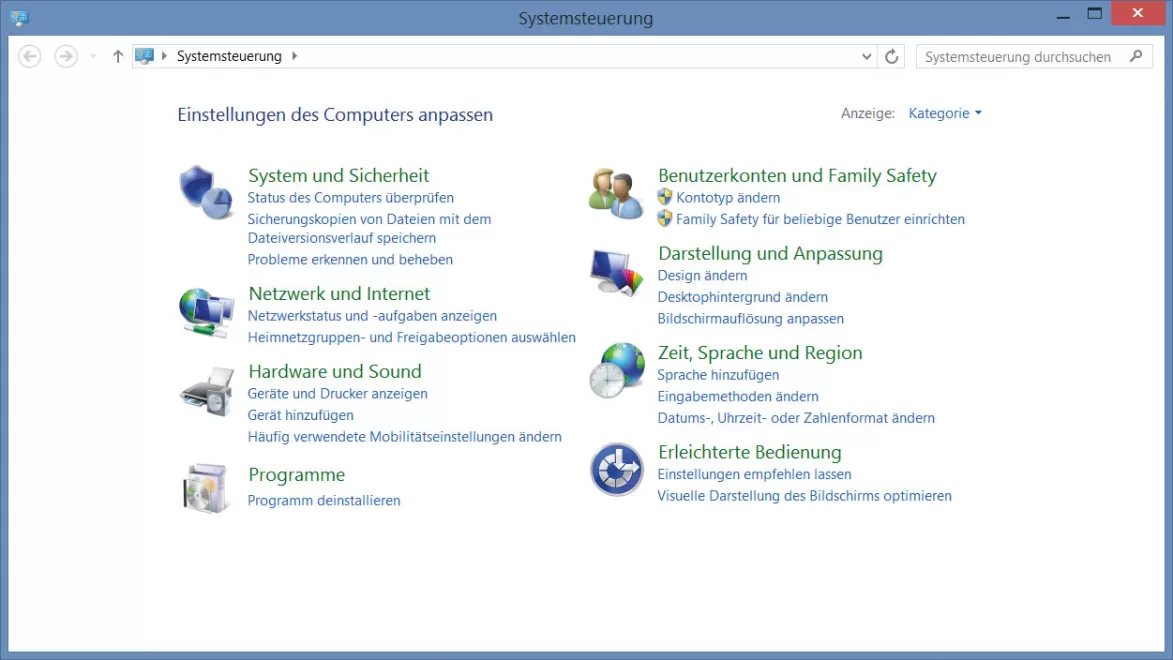Click the forward arrow navigation button
Viewport: 1173px width, 660px height.
66,56
